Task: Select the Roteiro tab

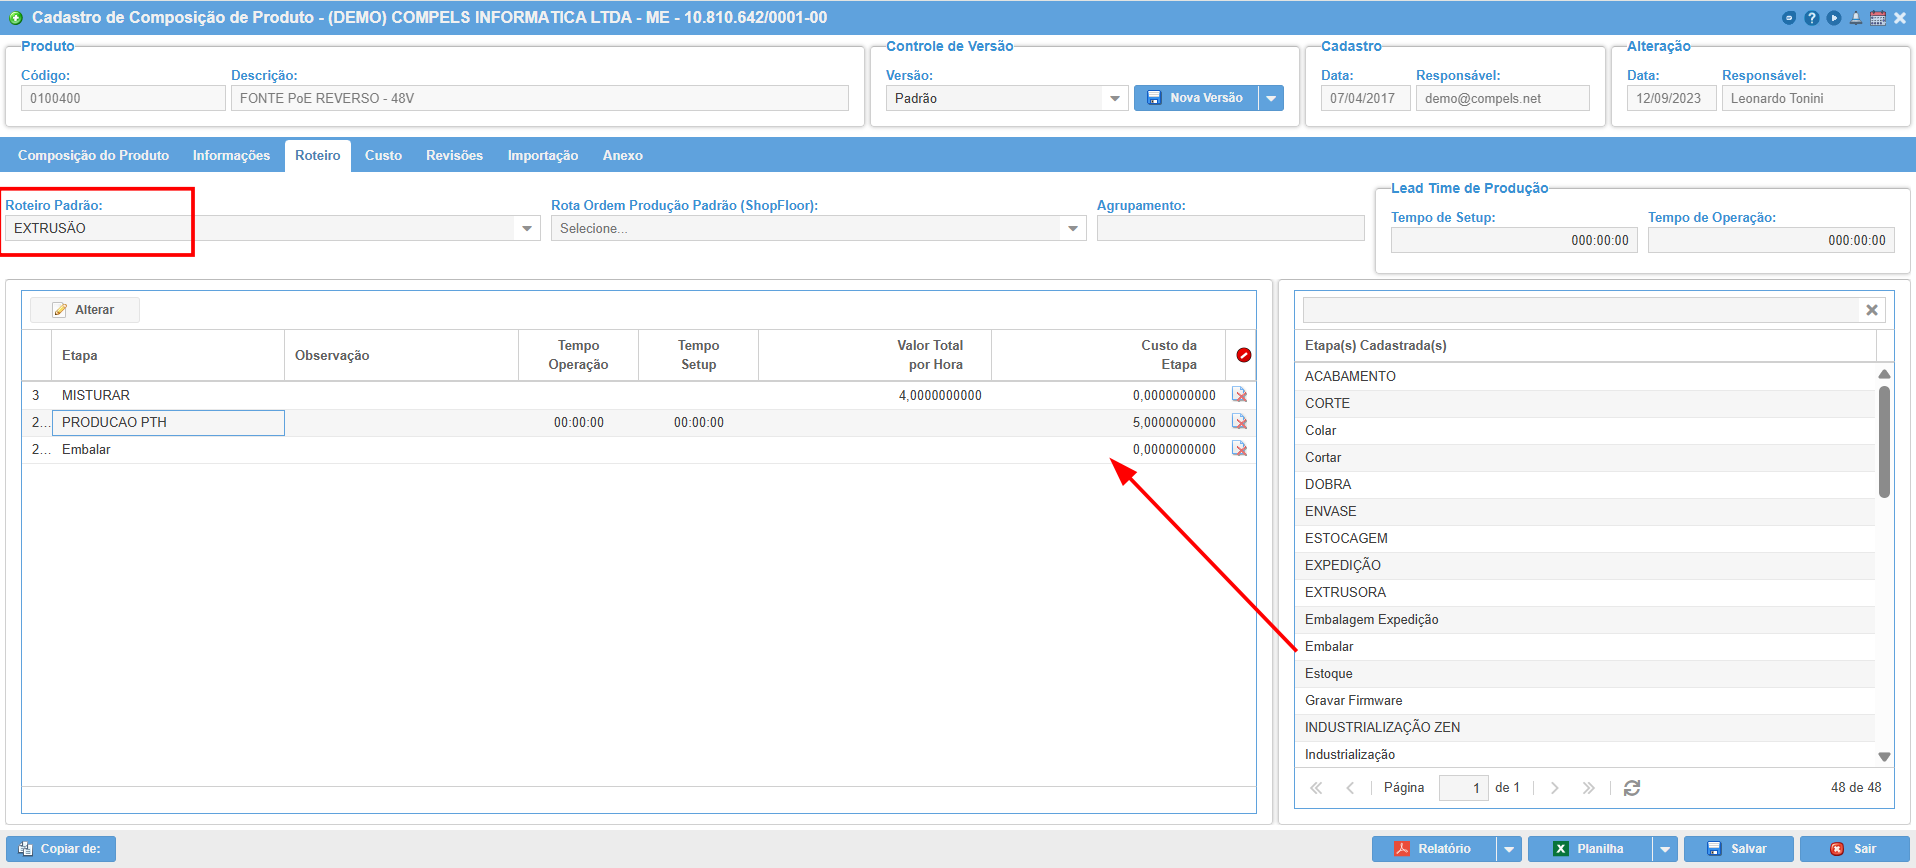Action: click(318, 155)
